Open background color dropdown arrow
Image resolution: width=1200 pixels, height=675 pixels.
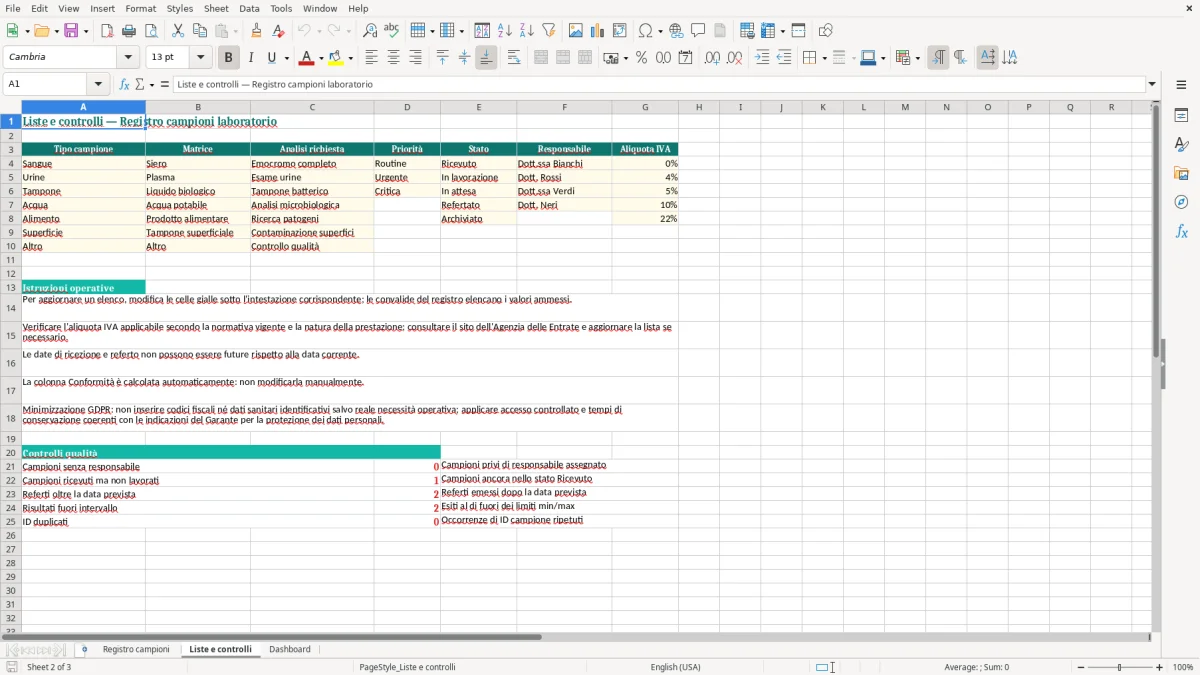pyautogui.click(x=350, y=58)
